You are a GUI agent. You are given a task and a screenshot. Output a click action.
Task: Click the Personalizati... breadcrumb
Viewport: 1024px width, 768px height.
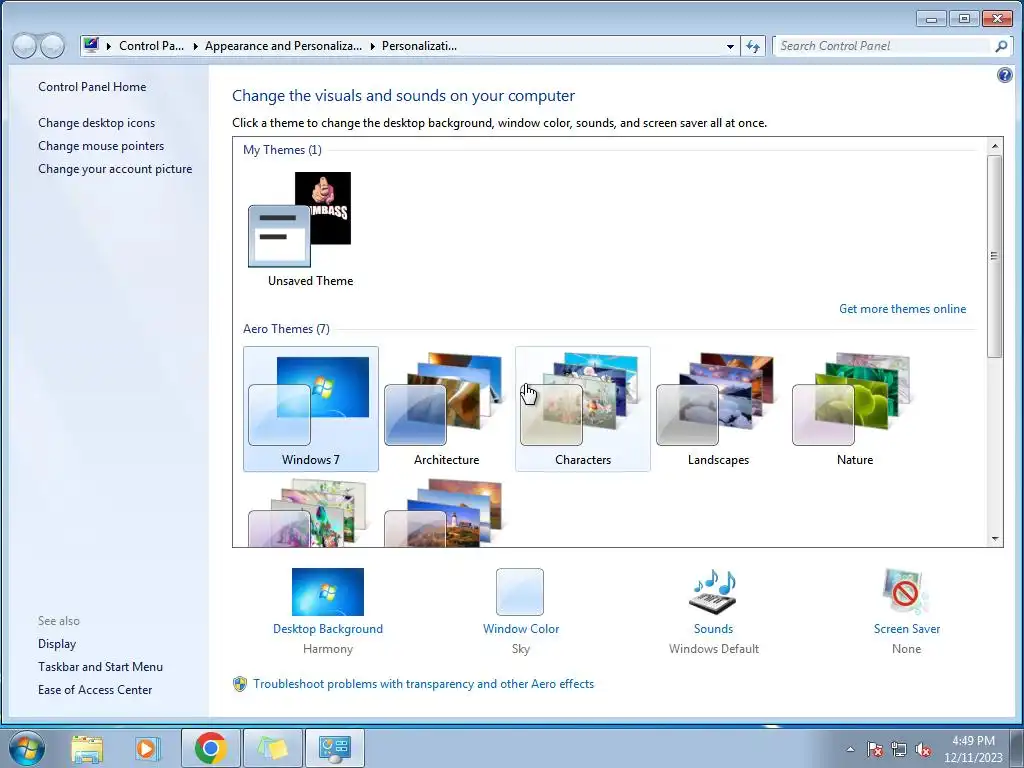coord(419,46)
